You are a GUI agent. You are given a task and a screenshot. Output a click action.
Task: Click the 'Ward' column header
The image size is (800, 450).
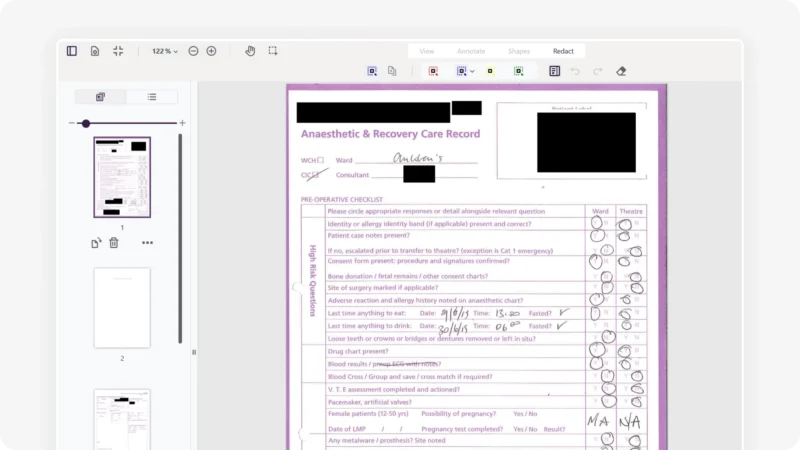tap(600, 211)
